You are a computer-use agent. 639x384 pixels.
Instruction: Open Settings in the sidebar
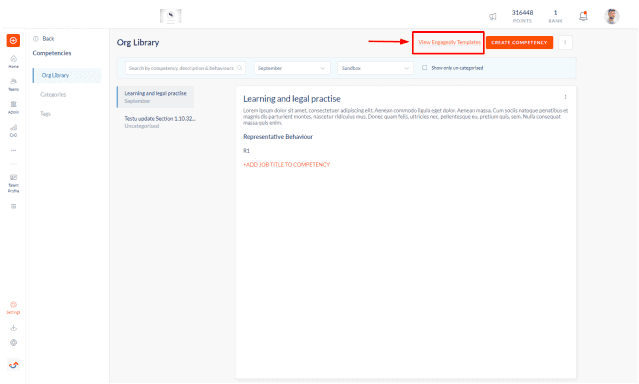13,307
